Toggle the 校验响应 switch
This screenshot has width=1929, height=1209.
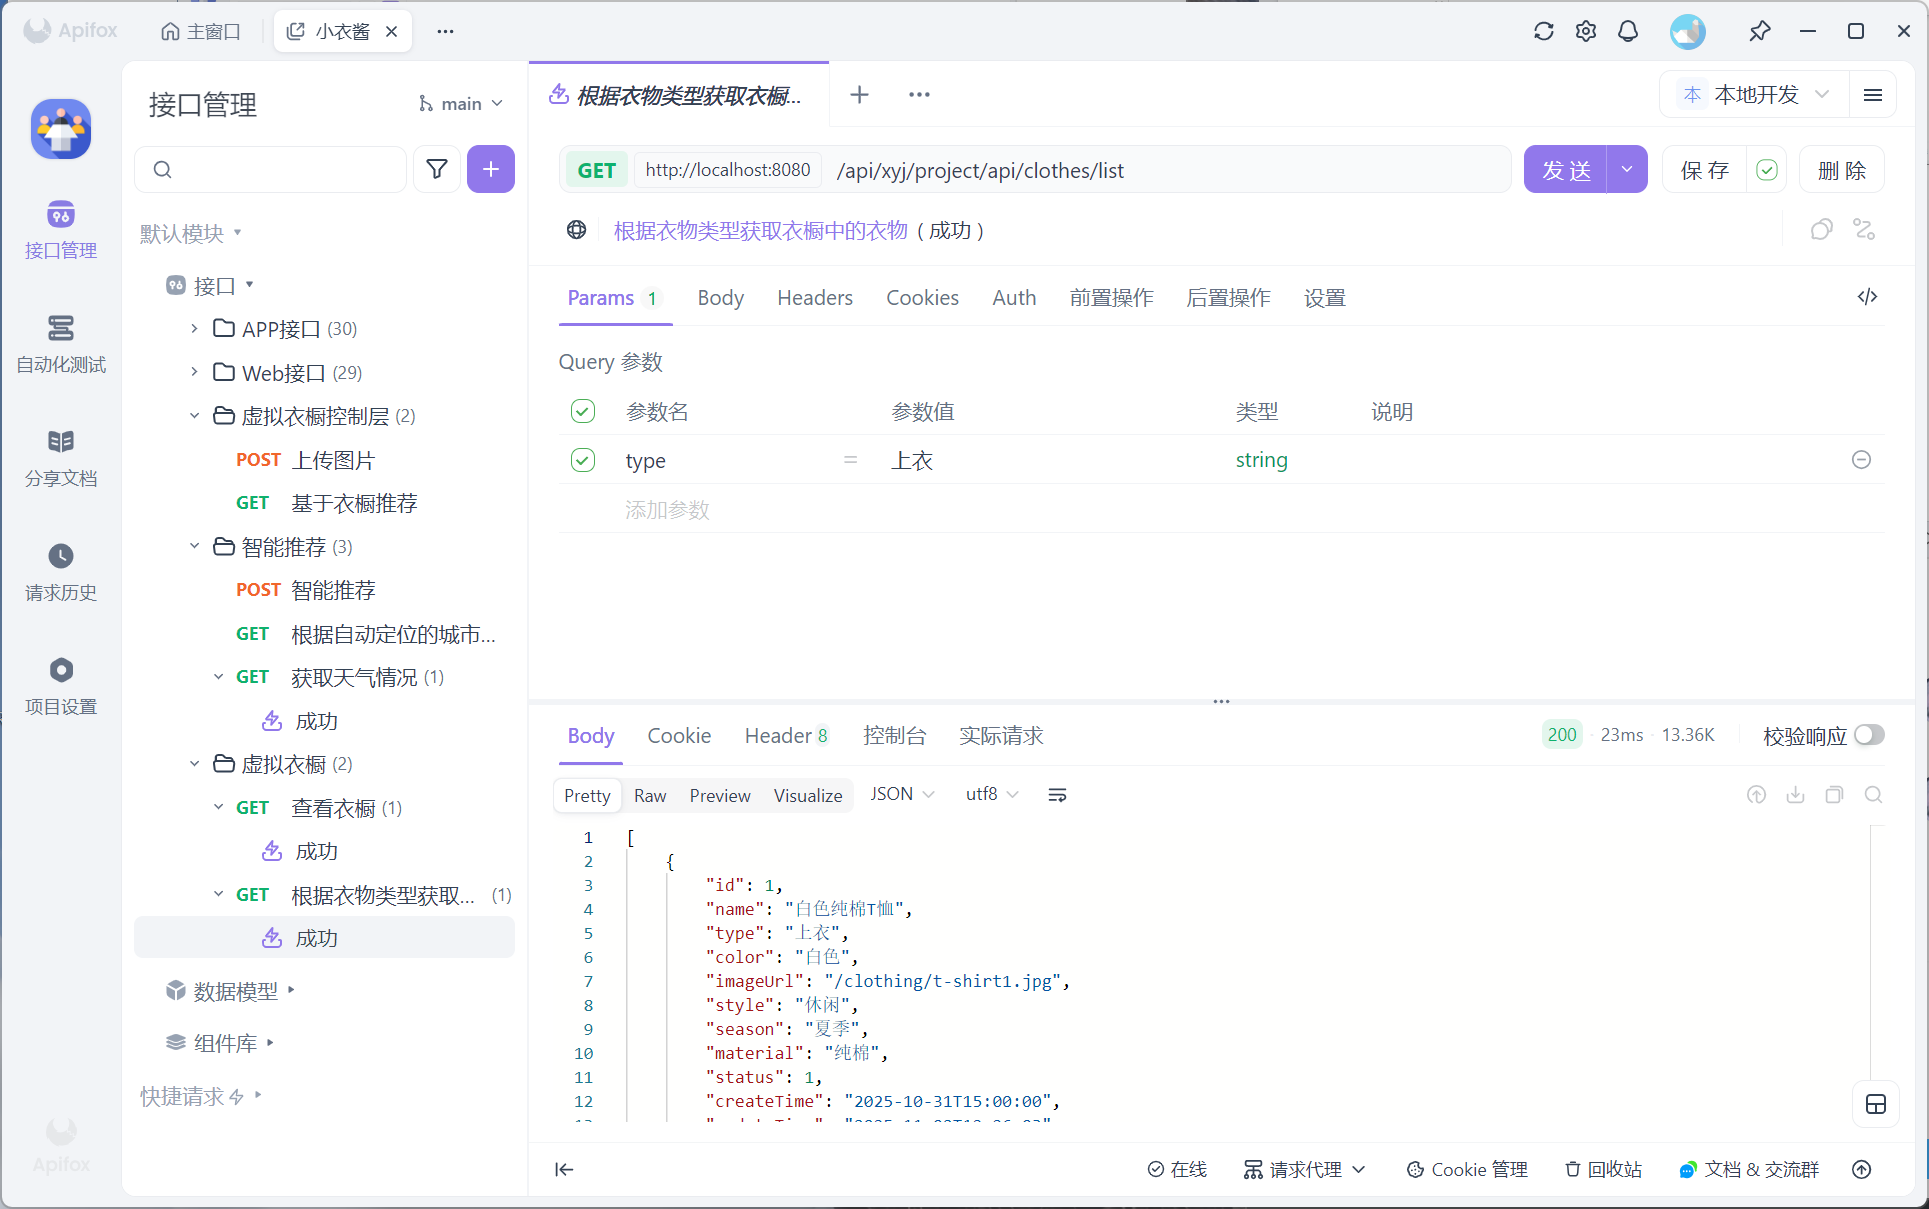coord(1868,735)
